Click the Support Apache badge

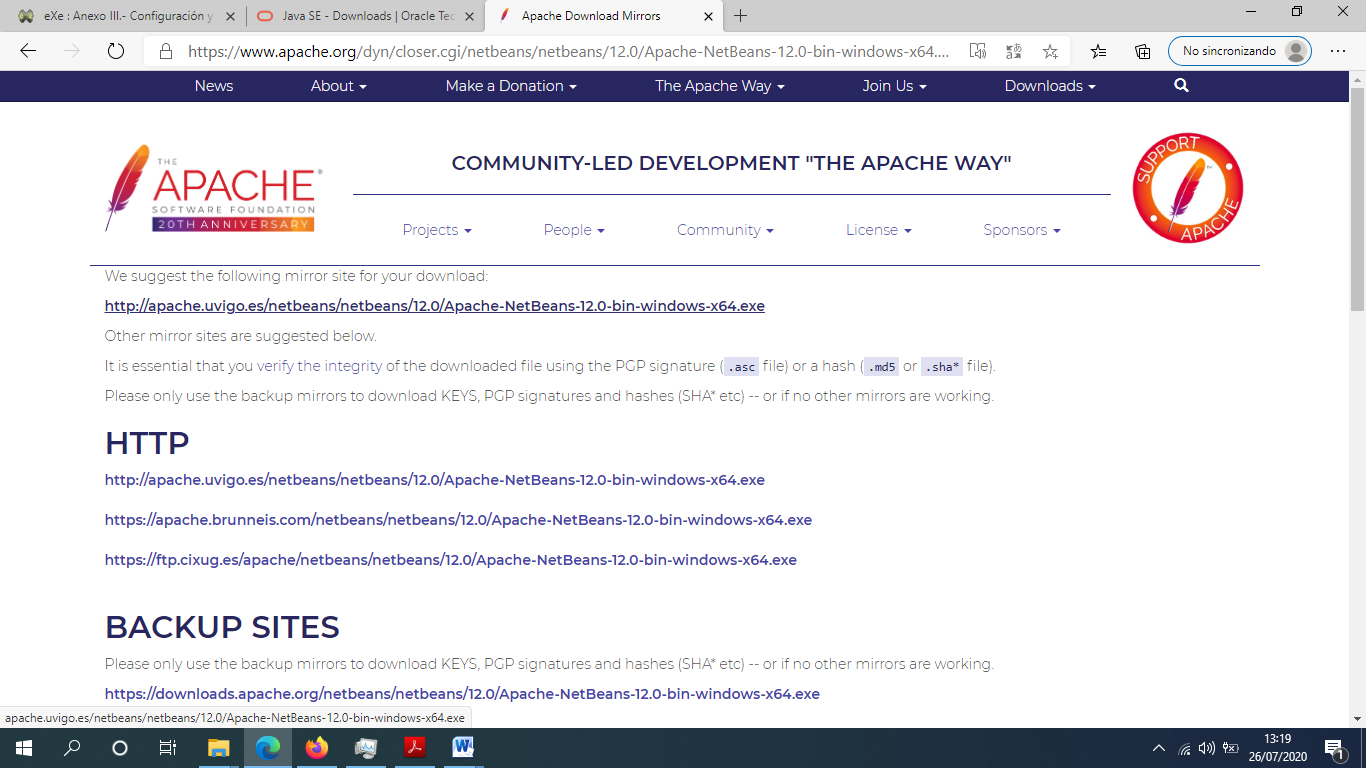[1188, 188]
